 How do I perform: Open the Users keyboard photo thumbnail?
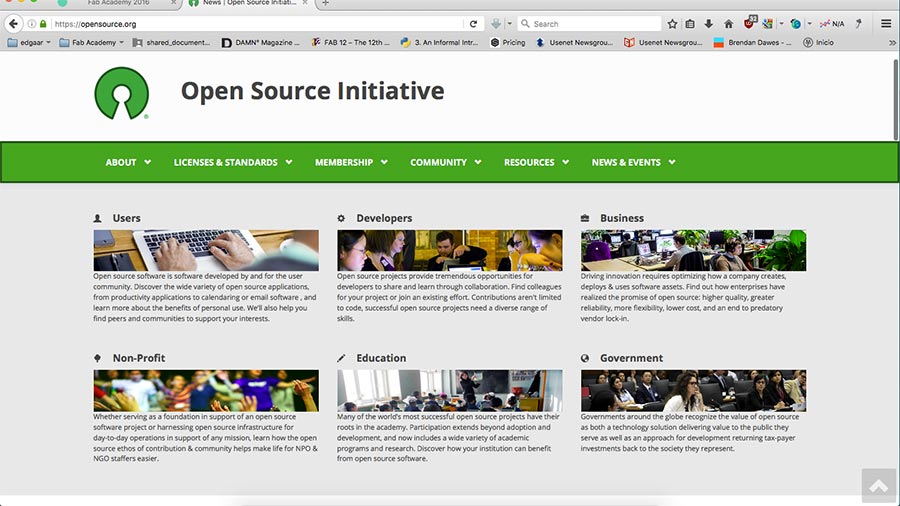click(206, 250)
